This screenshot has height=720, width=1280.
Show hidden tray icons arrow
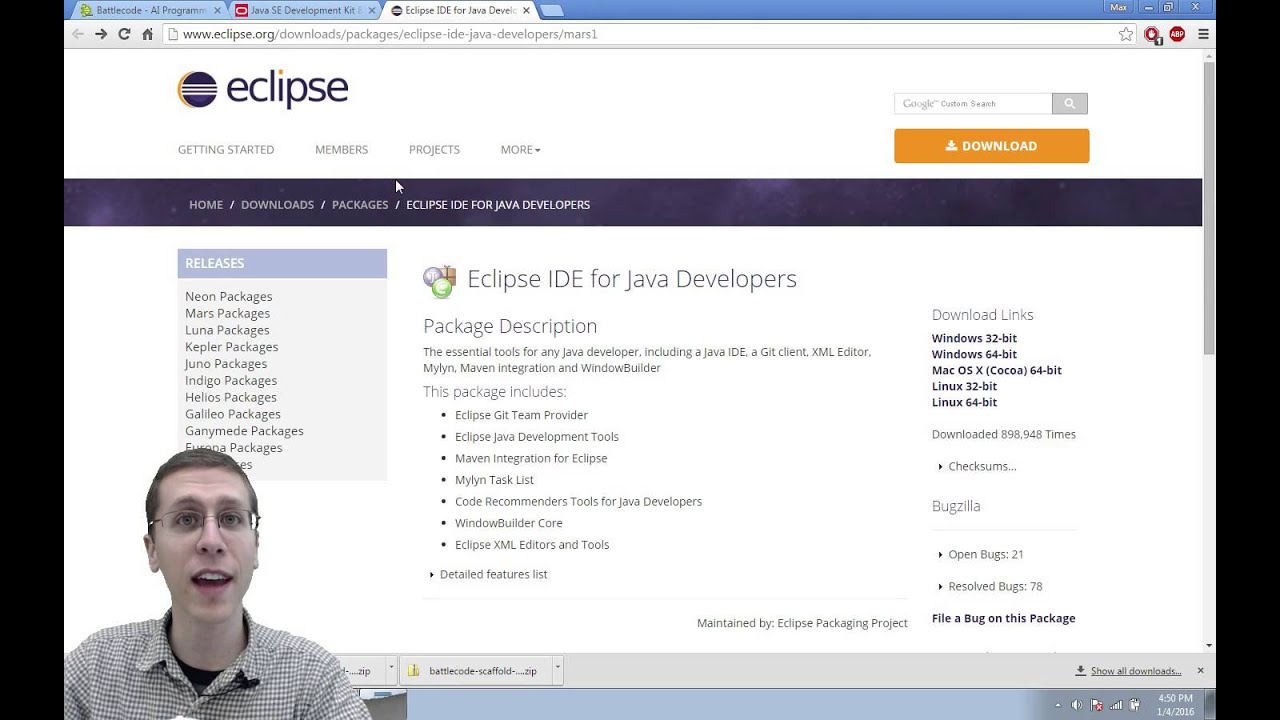(x=1058, y=705)
